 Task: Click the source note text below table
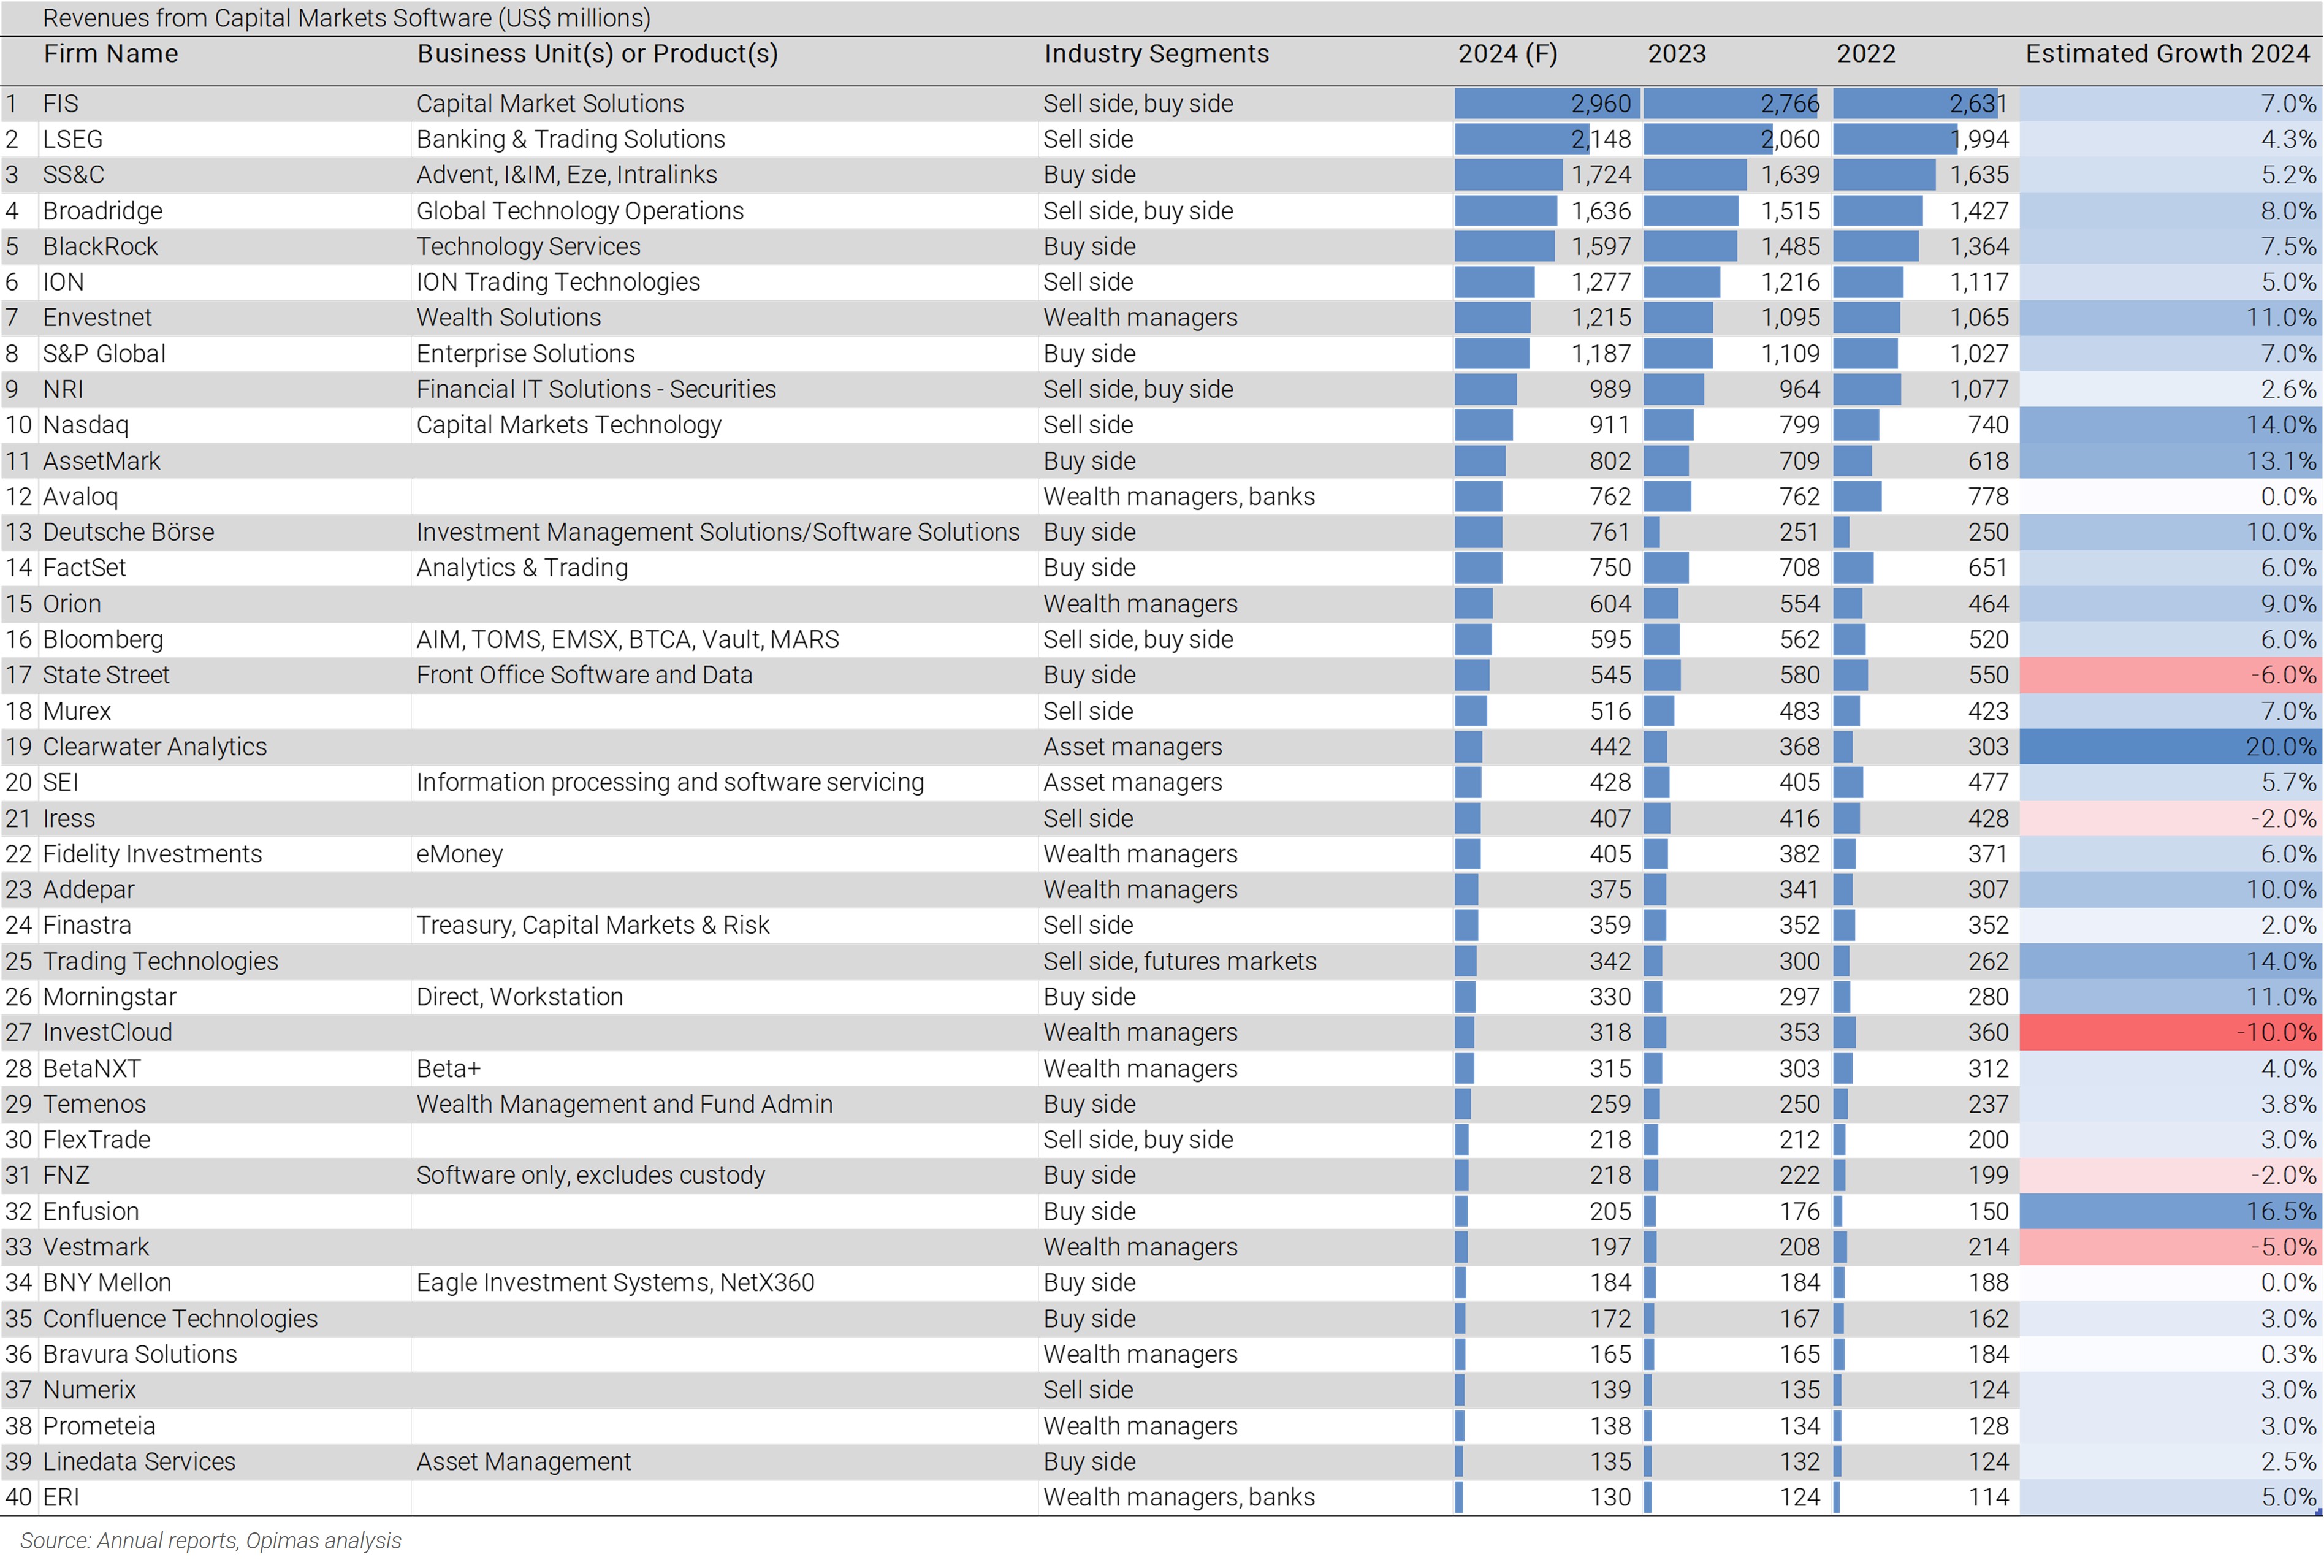pos(211,1541)
